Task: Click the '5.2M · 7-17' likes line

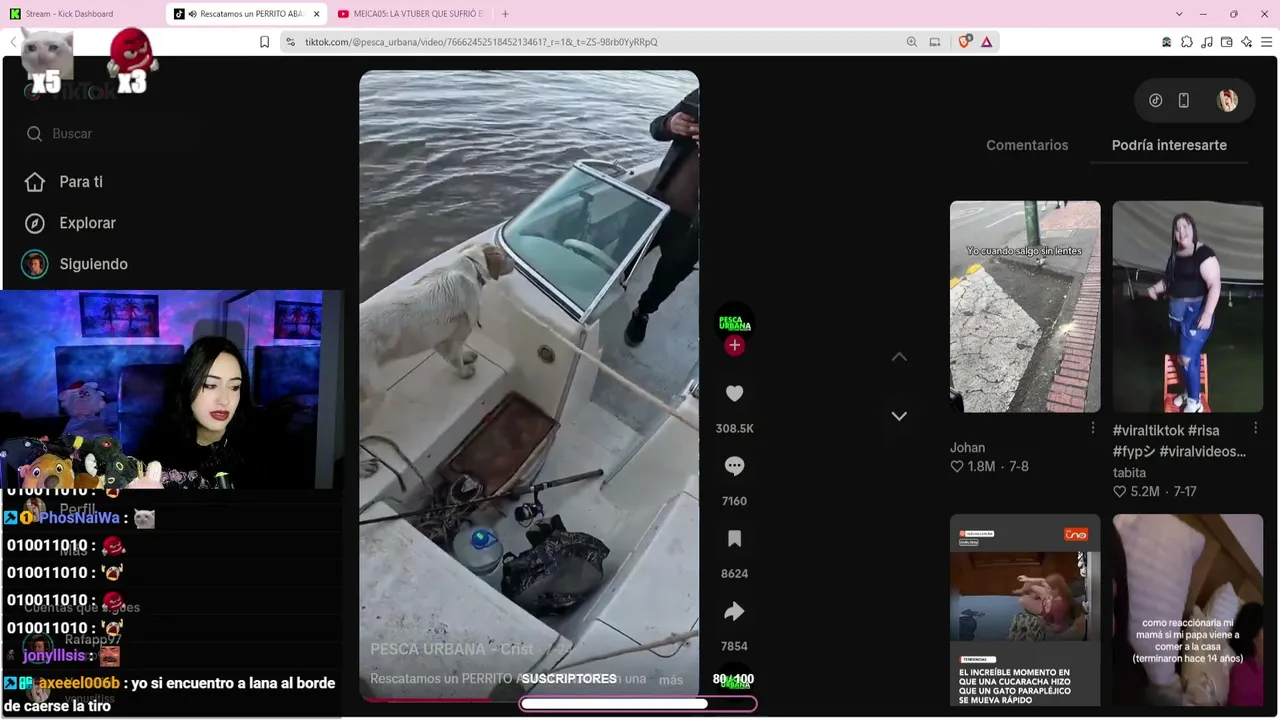Action: tap(1155, 492)
